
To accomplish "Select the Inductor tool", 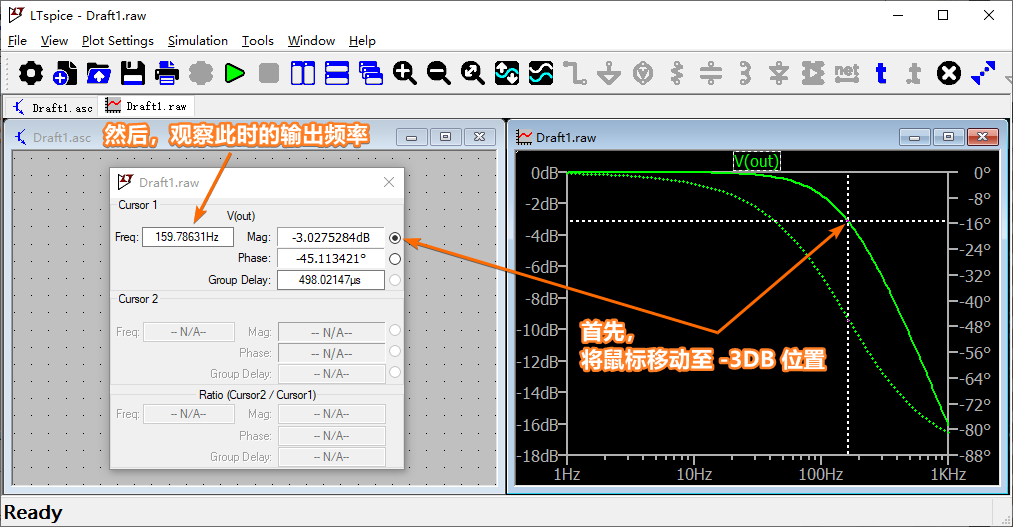I will click(745, 73).
